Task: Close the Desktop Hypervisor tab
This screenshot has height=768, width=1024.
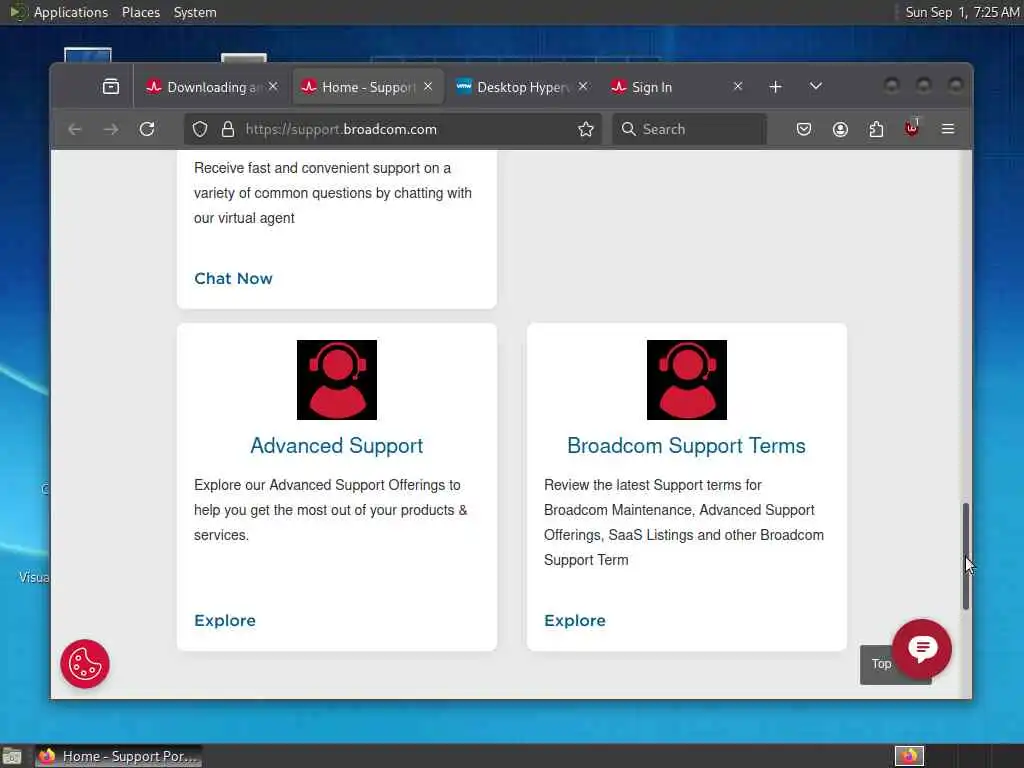Action: pyautogui.click(x=583, y=86)
